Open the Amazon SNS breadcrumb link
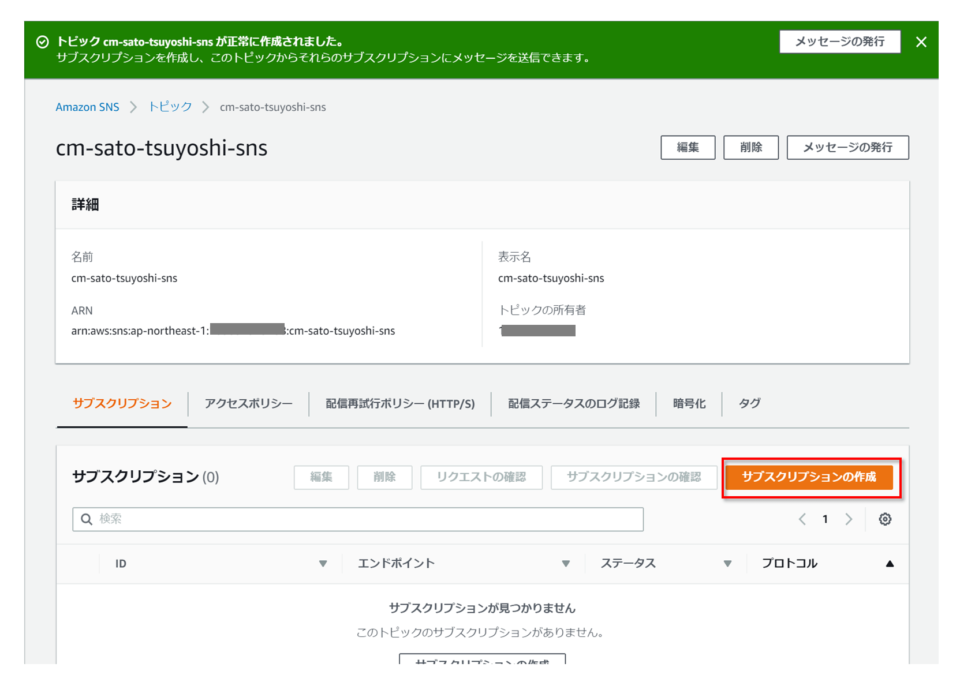 (x=87, y=106)
